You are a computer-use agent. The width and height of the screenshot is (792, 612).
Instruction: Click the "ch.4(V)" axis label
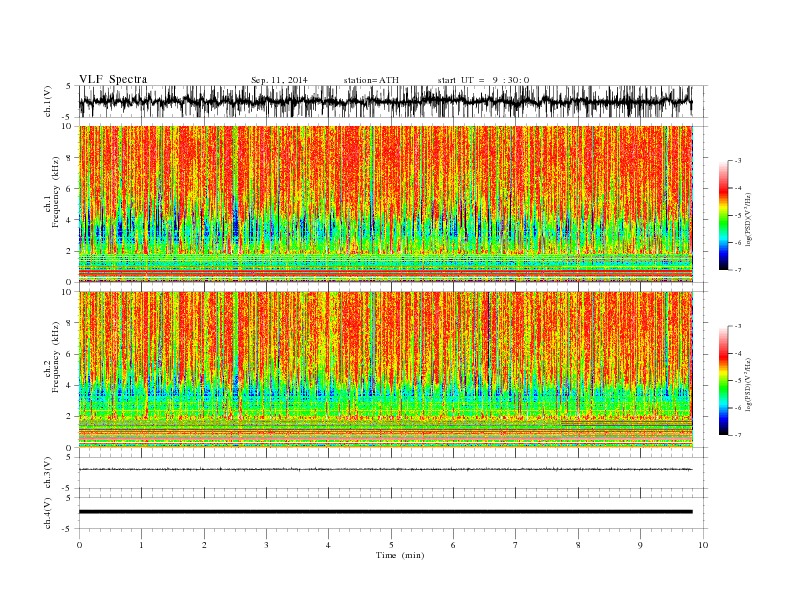point(48,513)
